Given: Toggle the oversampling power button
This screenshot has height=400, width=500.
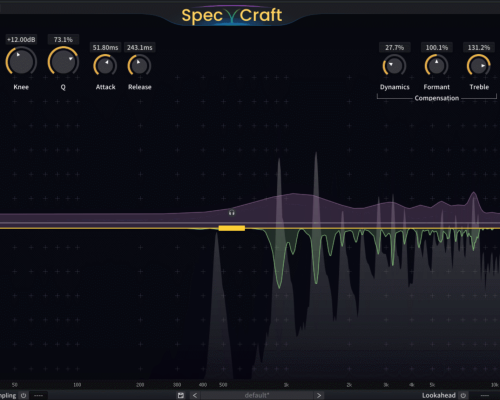Looking at the screenshot, I should coord(23,395).
